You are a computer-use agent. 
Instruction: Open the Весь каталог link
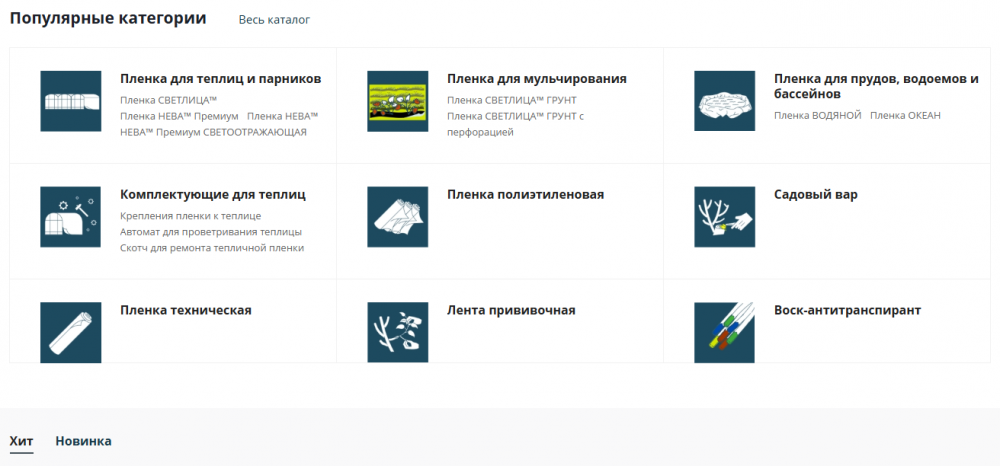tap(274, 20)
